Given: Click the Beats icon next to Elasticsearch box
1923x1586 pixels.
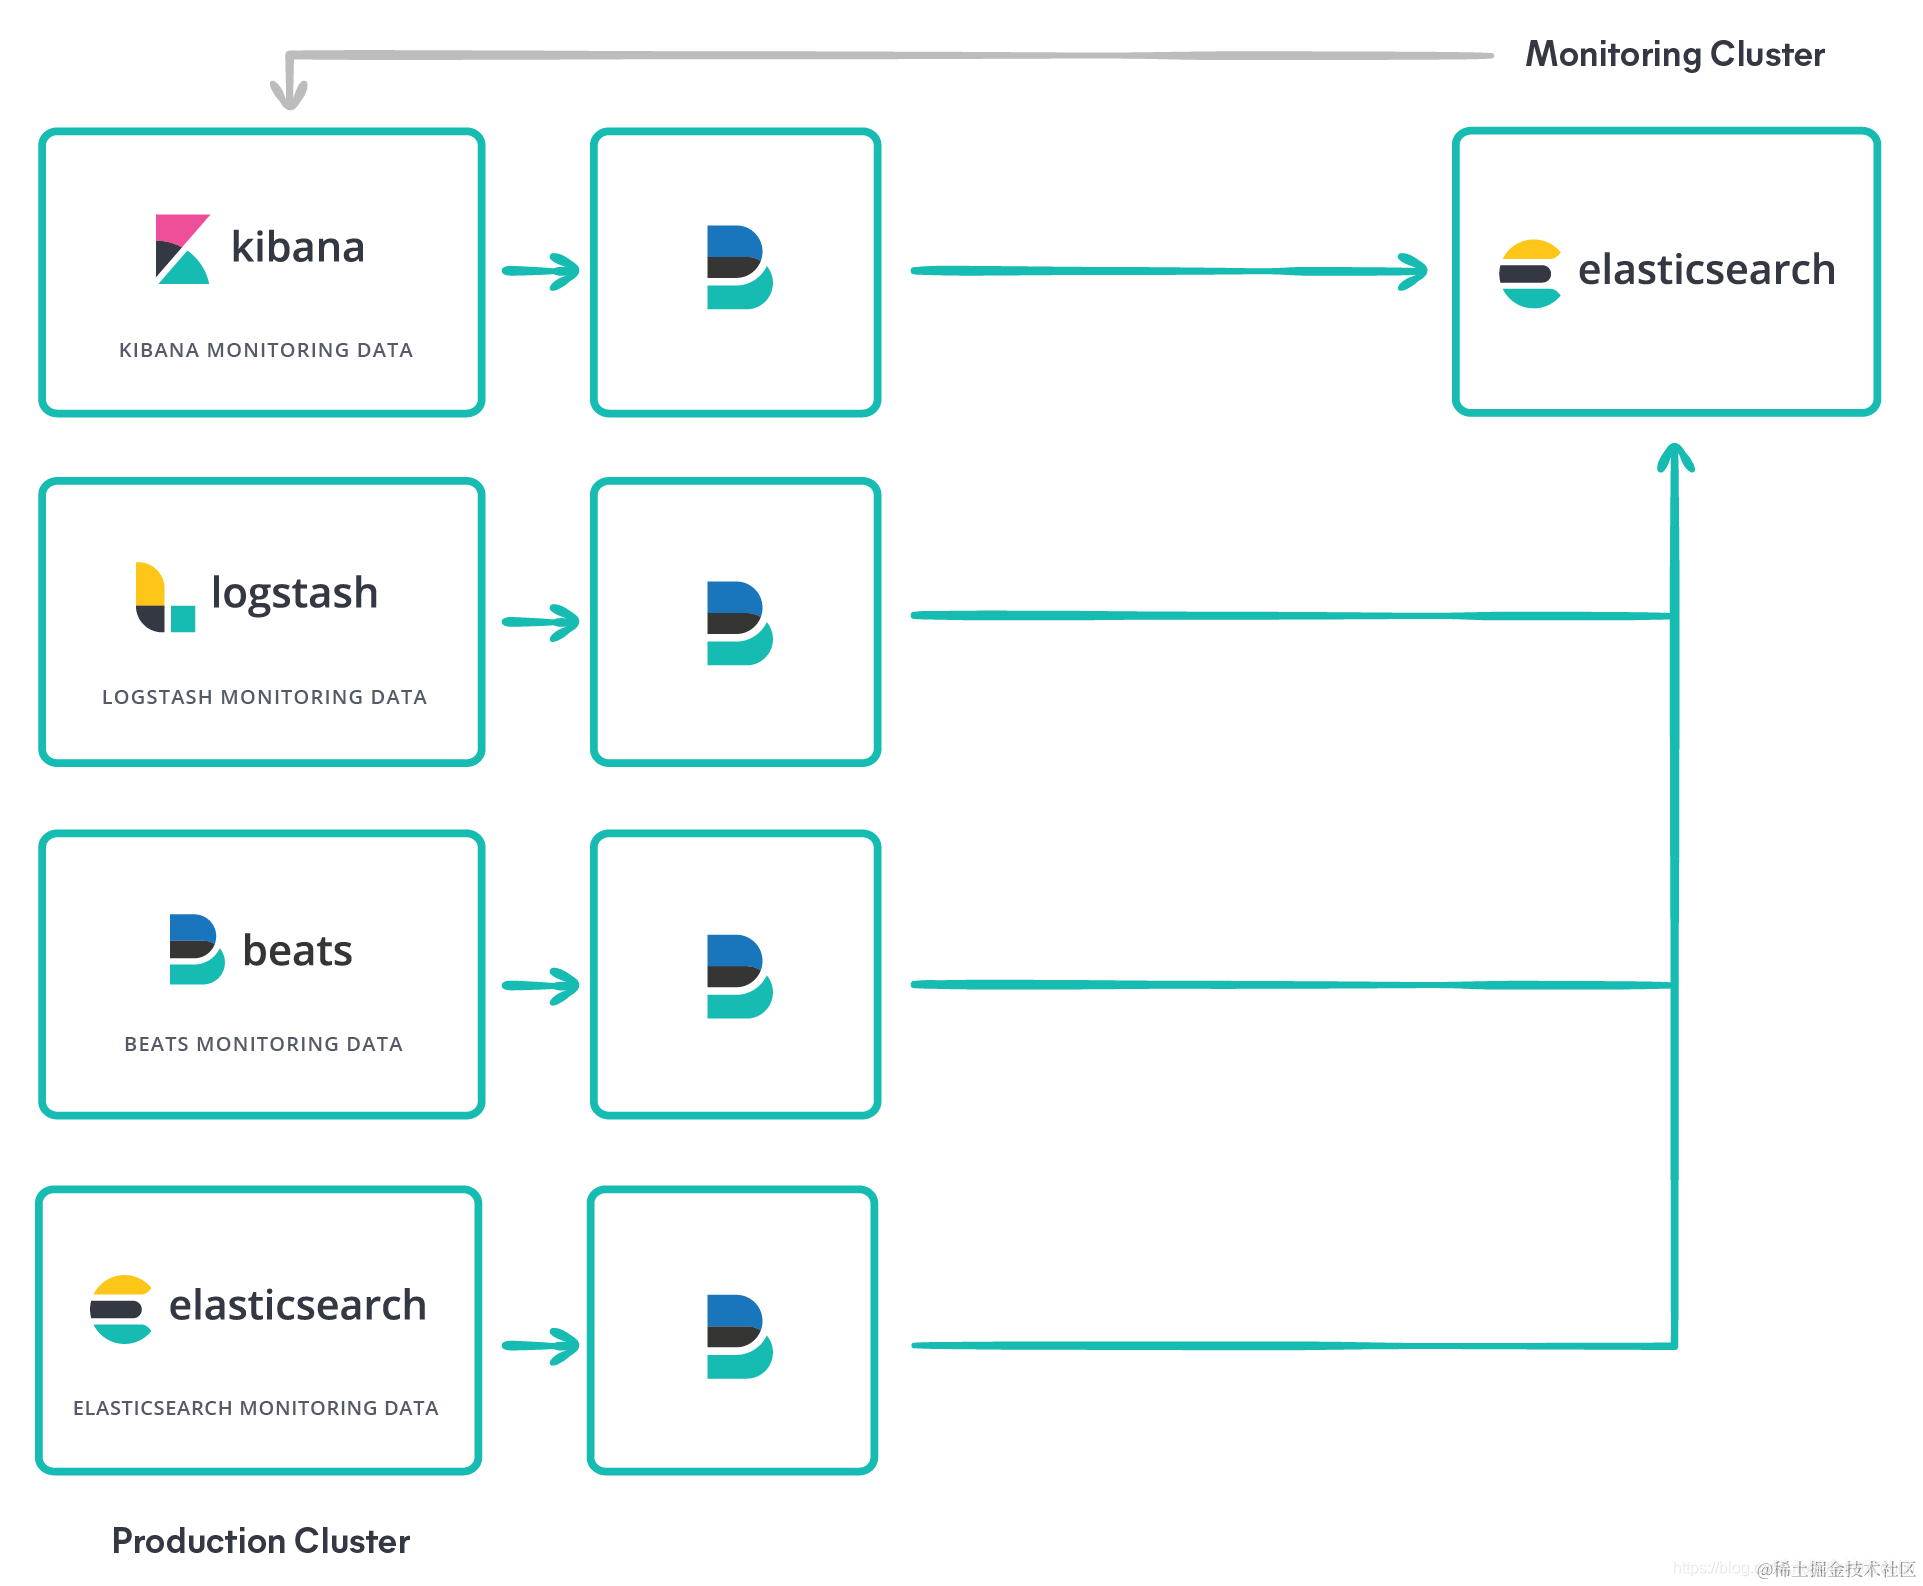Looking at the screenshot, I should click(x=739, y=1336).
